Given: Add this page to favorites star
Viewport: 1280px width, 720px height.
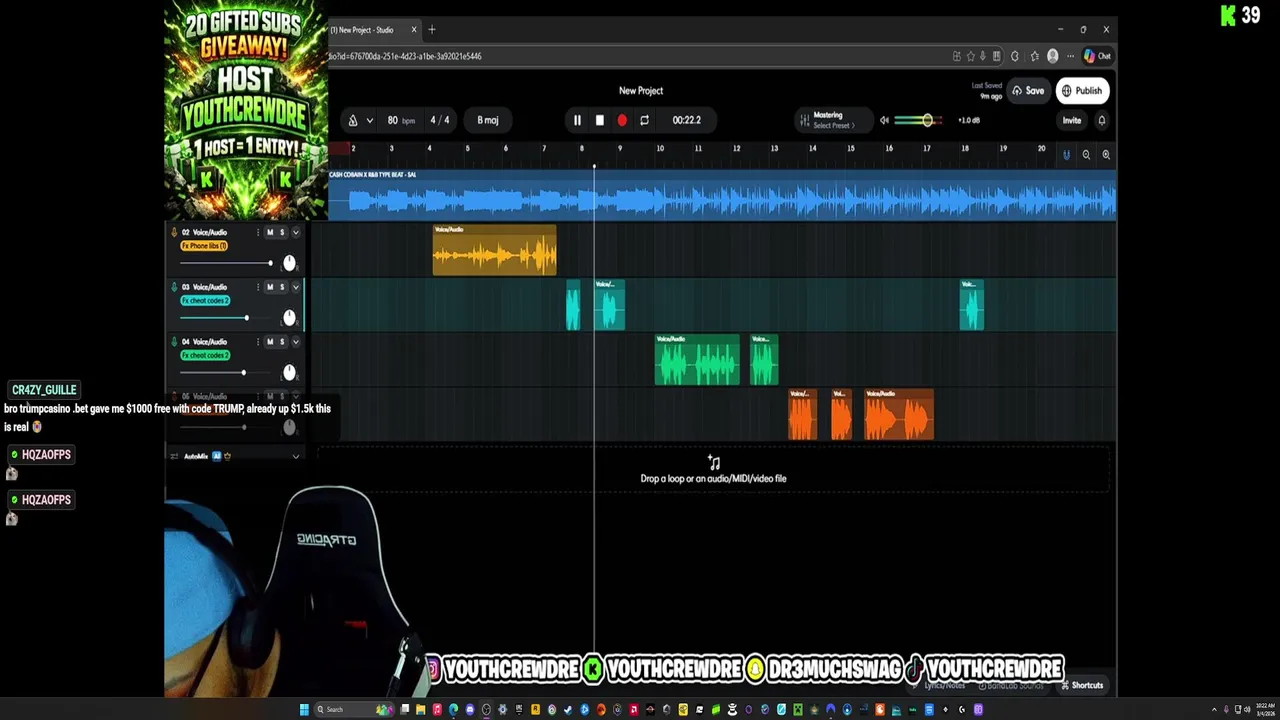Looking at the screenshot, I should point(970,56).
